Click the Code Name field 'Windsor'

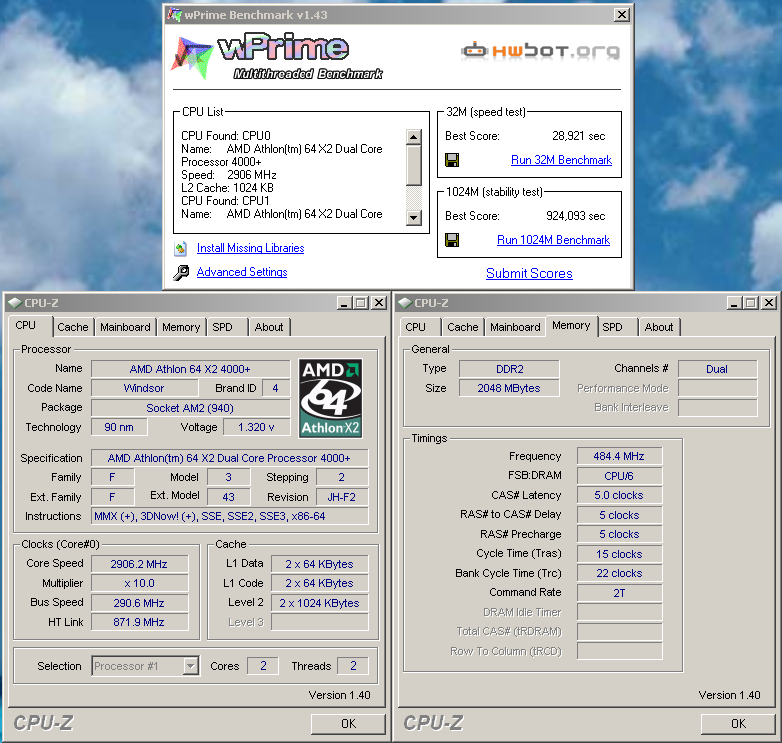[x=144, y=388]
